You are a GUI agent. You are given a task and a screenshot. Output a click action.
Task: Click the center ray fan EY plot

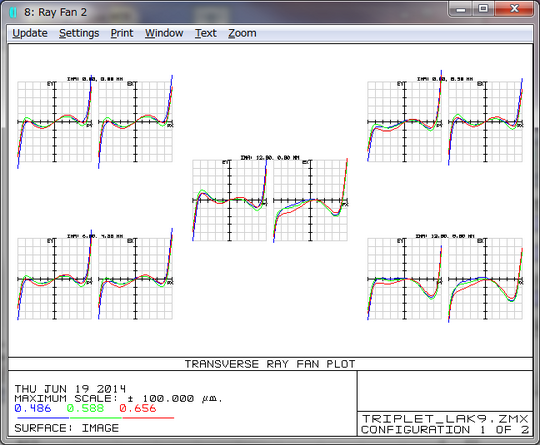(x=229, y=200)
